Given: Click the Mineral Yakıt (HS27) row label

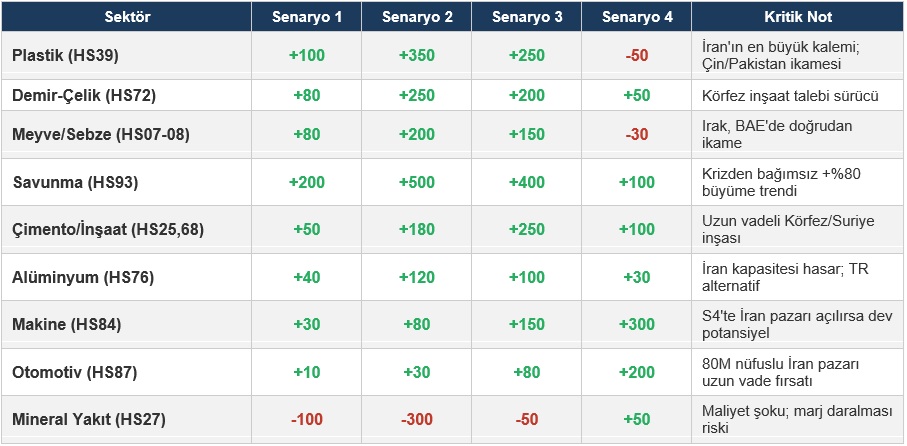Looking at the screenshot, I should click(91, 419).
